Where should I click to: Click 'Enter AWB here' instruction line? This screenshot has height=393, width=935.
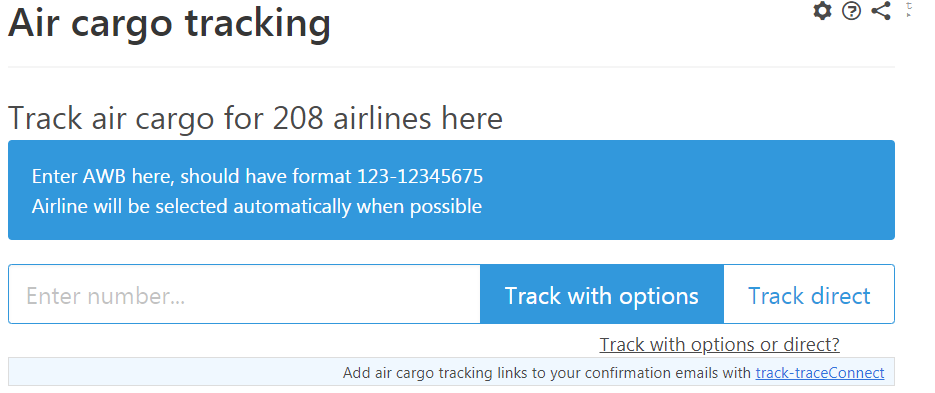[x=257, y=176]
